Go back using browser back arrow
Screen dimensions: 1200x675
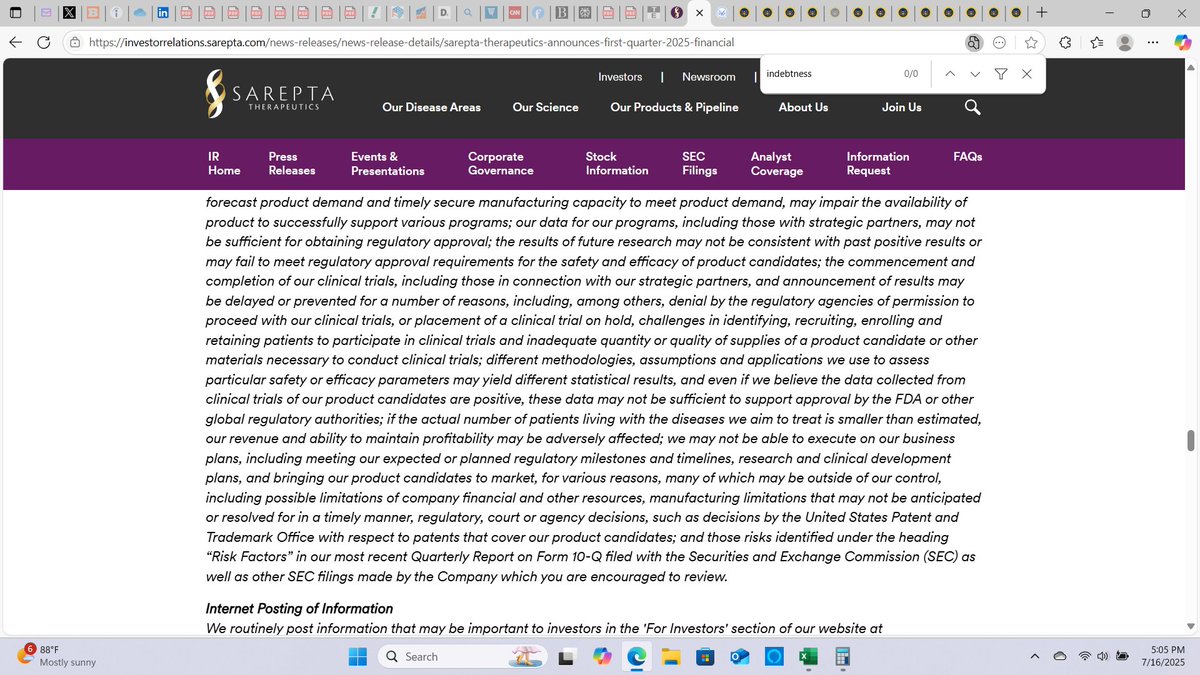16,42
